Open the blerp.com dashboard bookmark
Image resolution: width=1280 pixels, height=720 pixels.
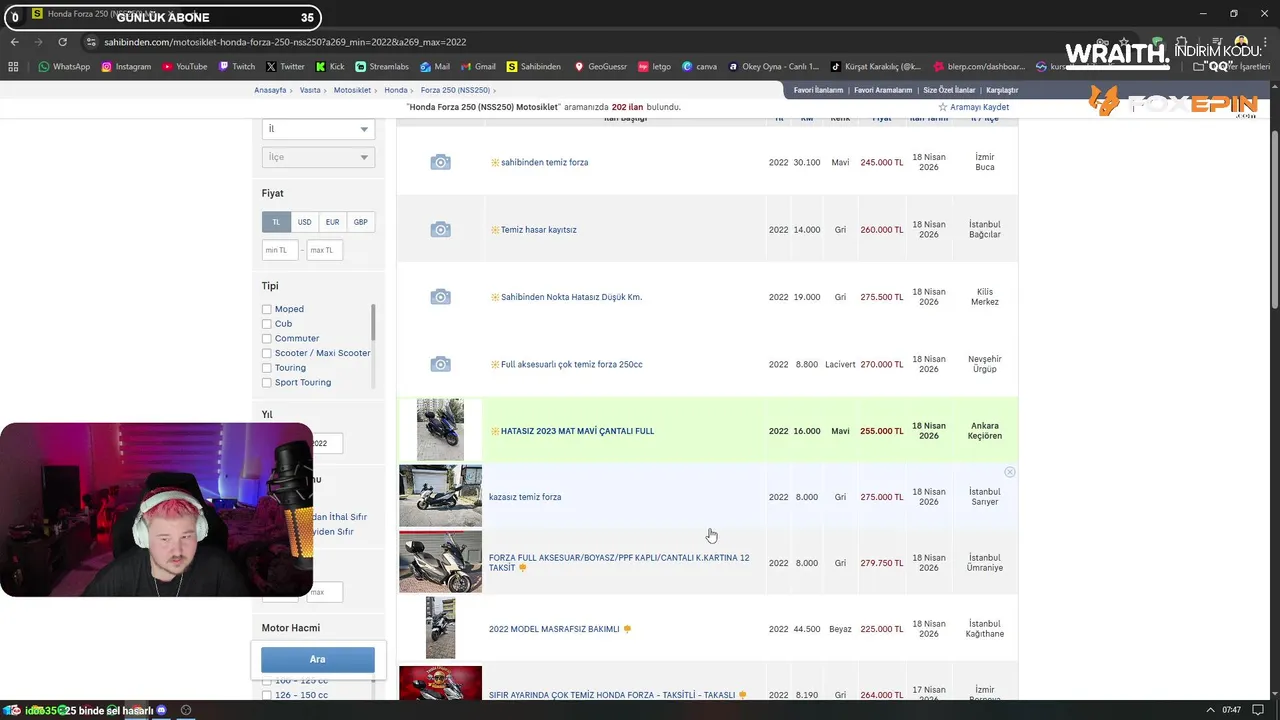(x=979, y=67)
